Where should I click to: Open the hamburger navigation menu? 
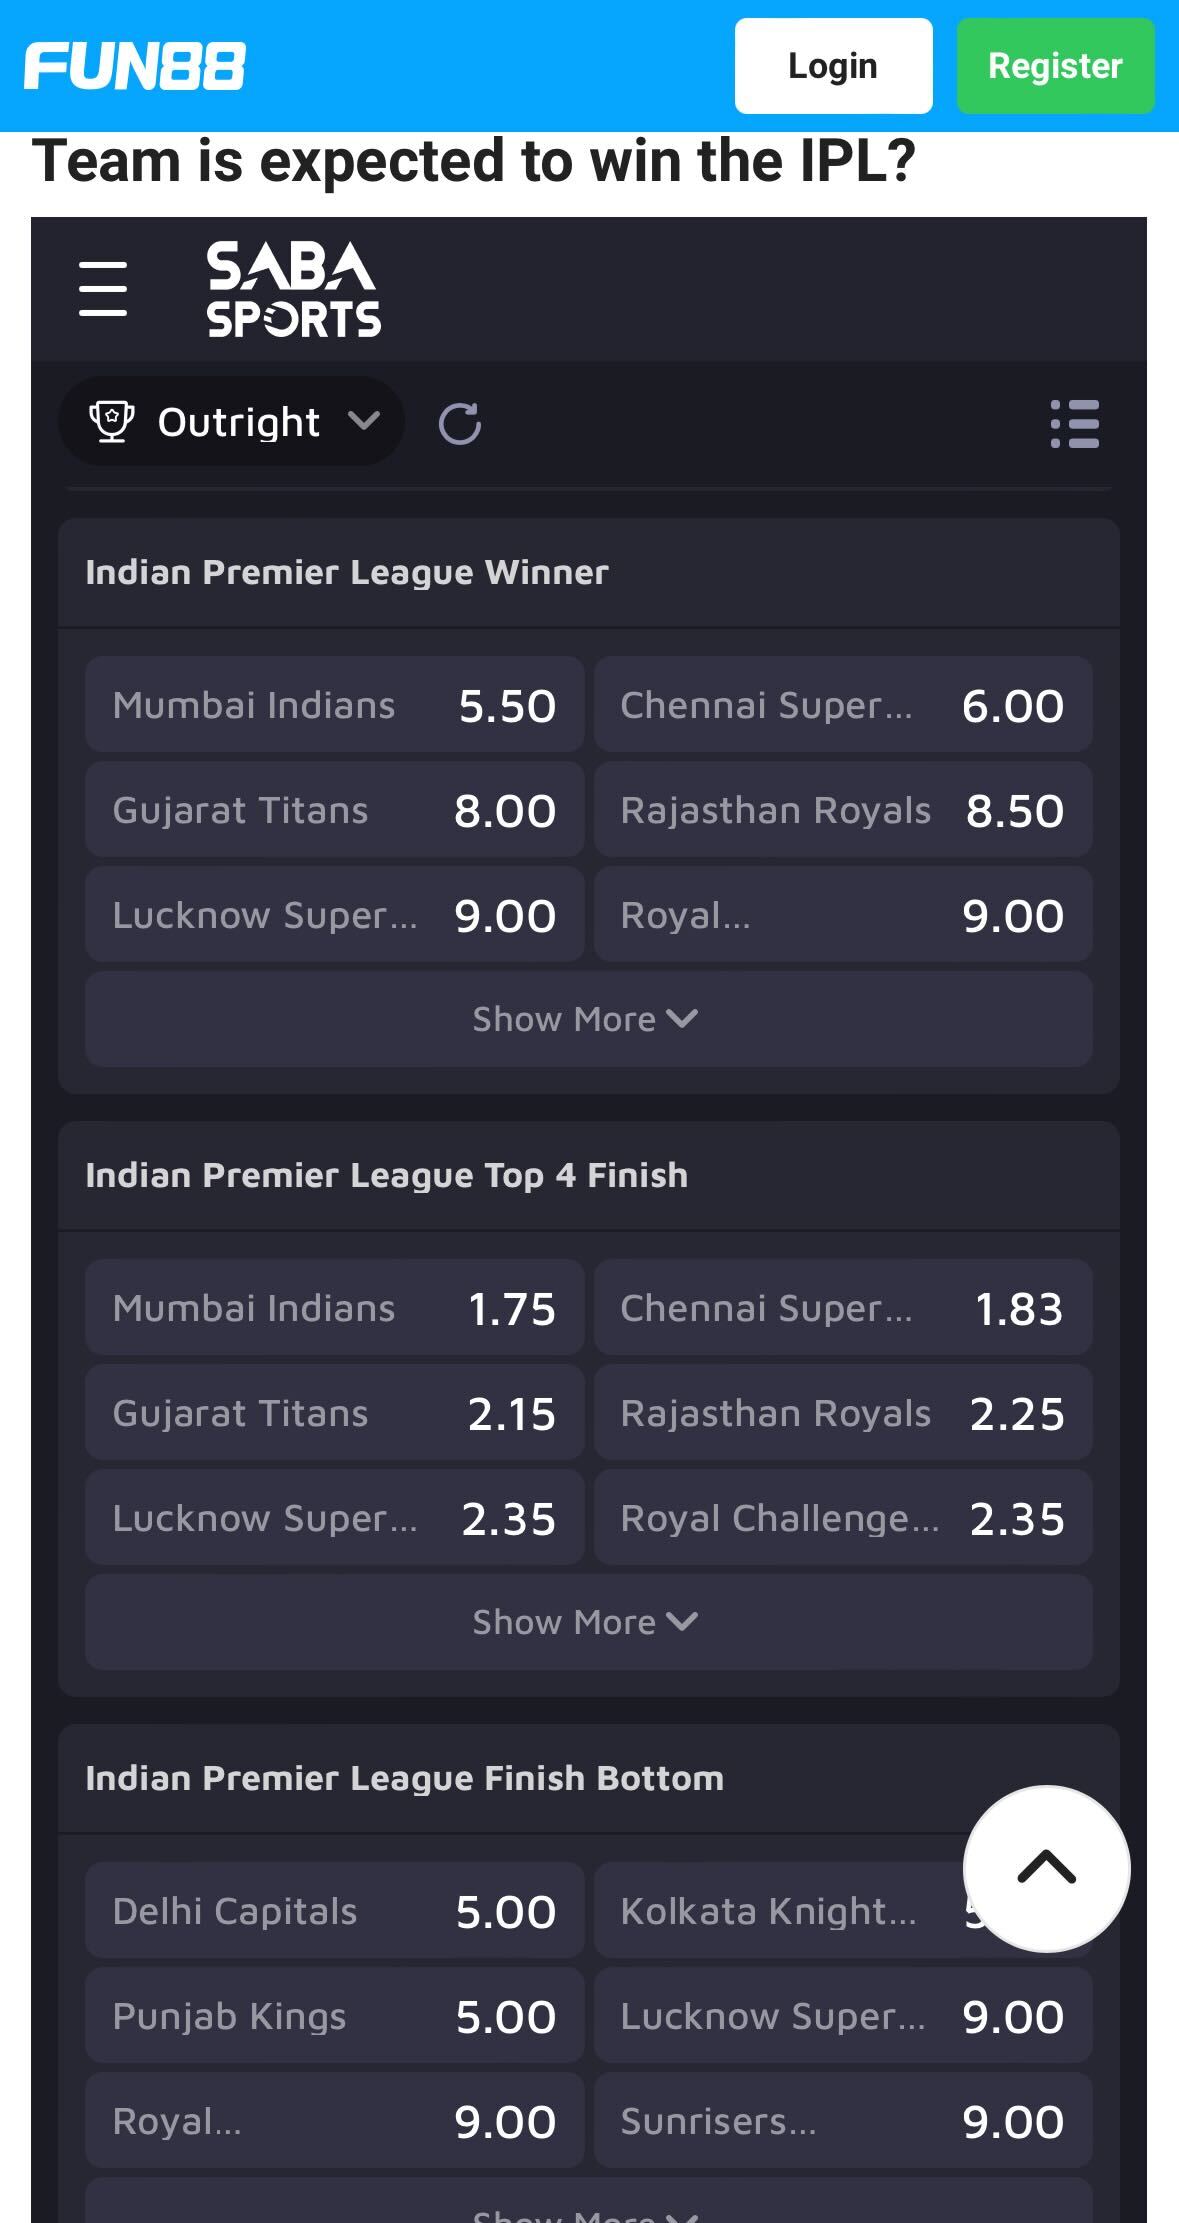(x=104, y=287)
